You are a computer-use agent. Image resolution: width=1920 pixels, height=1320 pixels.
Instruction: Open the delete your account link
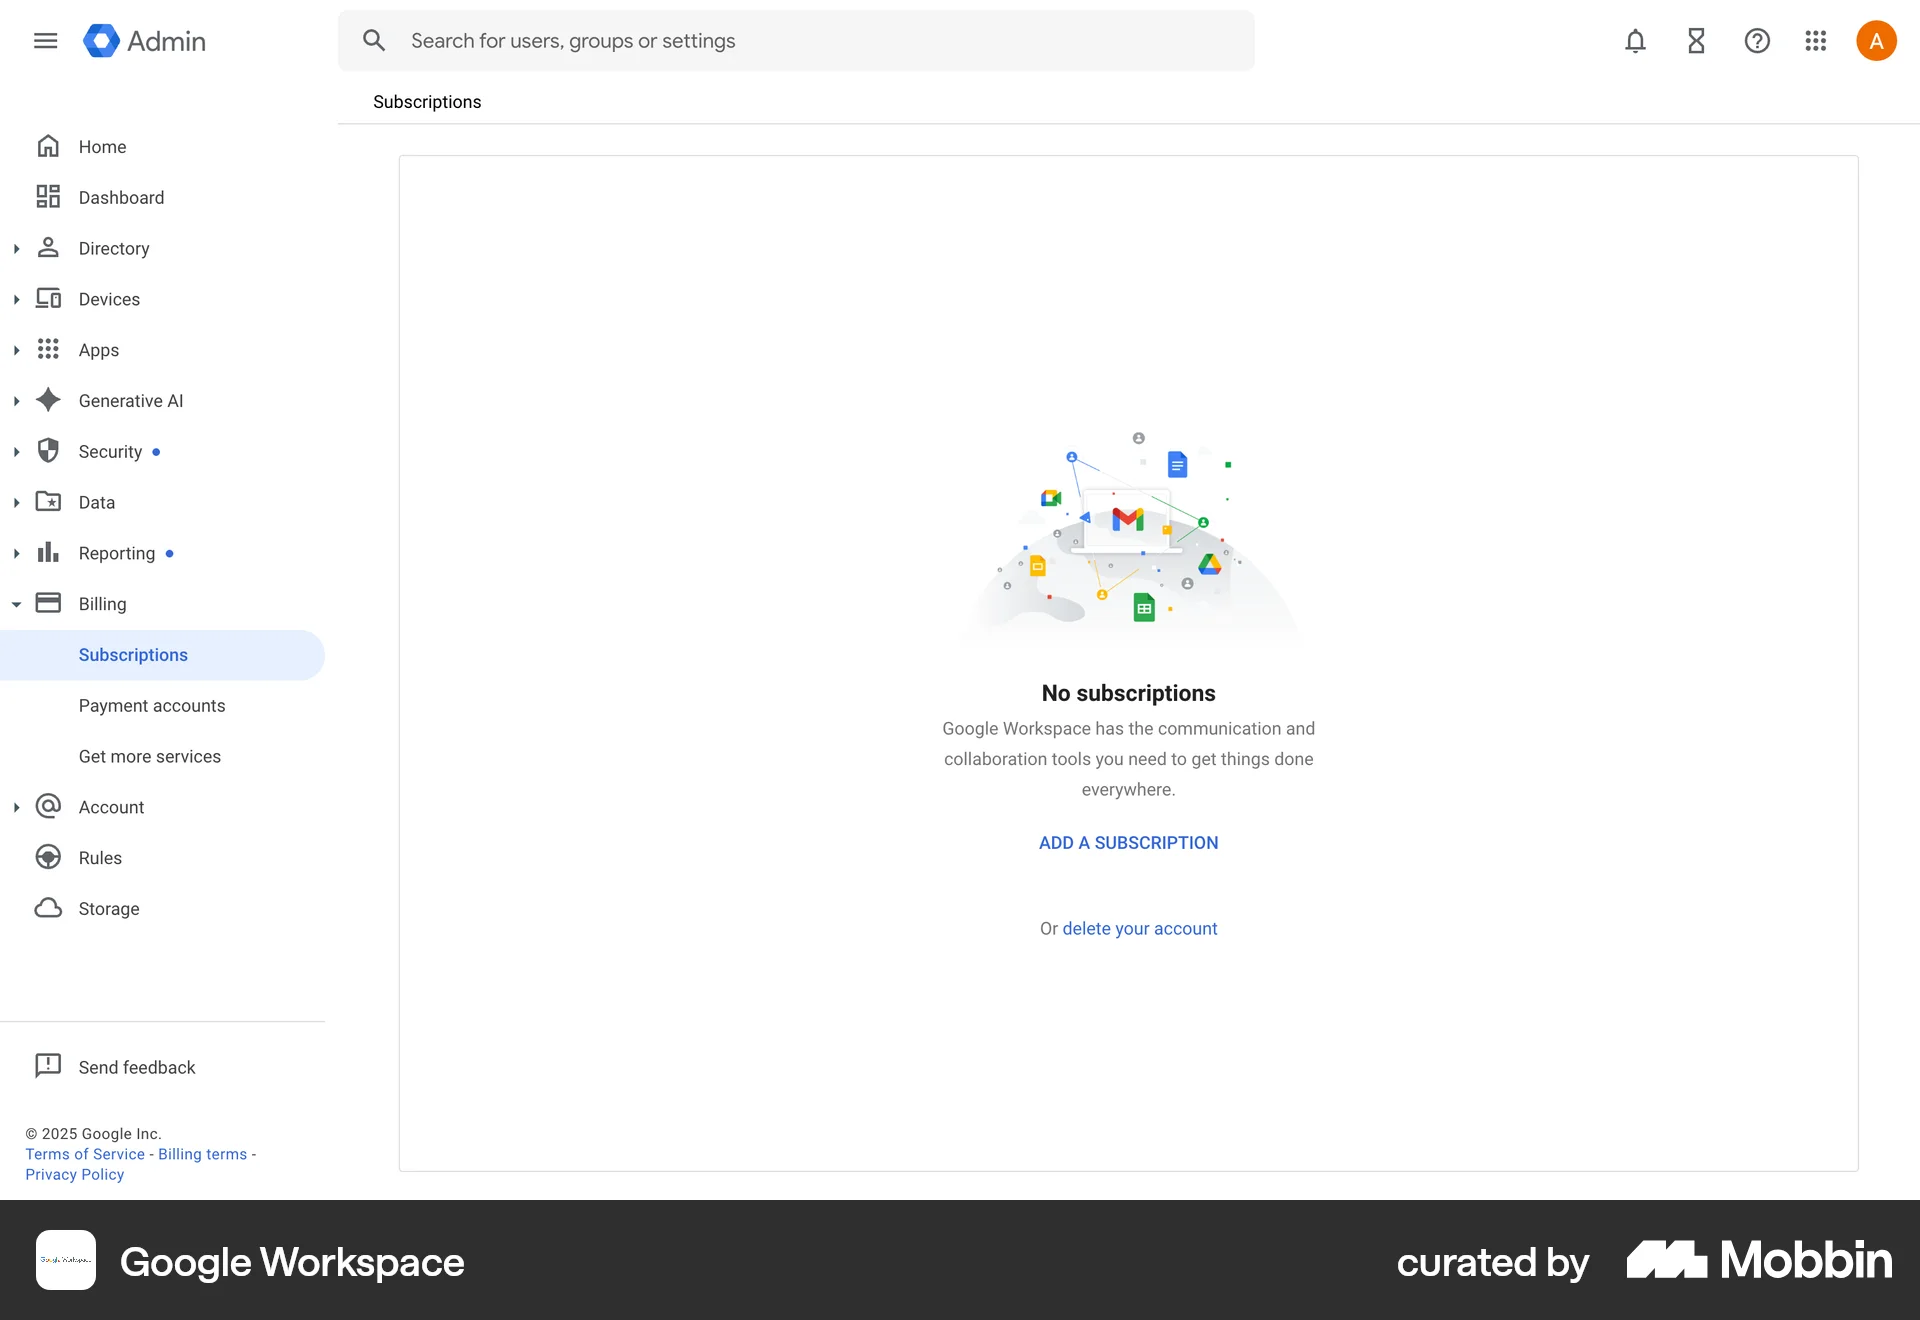(x=1139, y=928)
